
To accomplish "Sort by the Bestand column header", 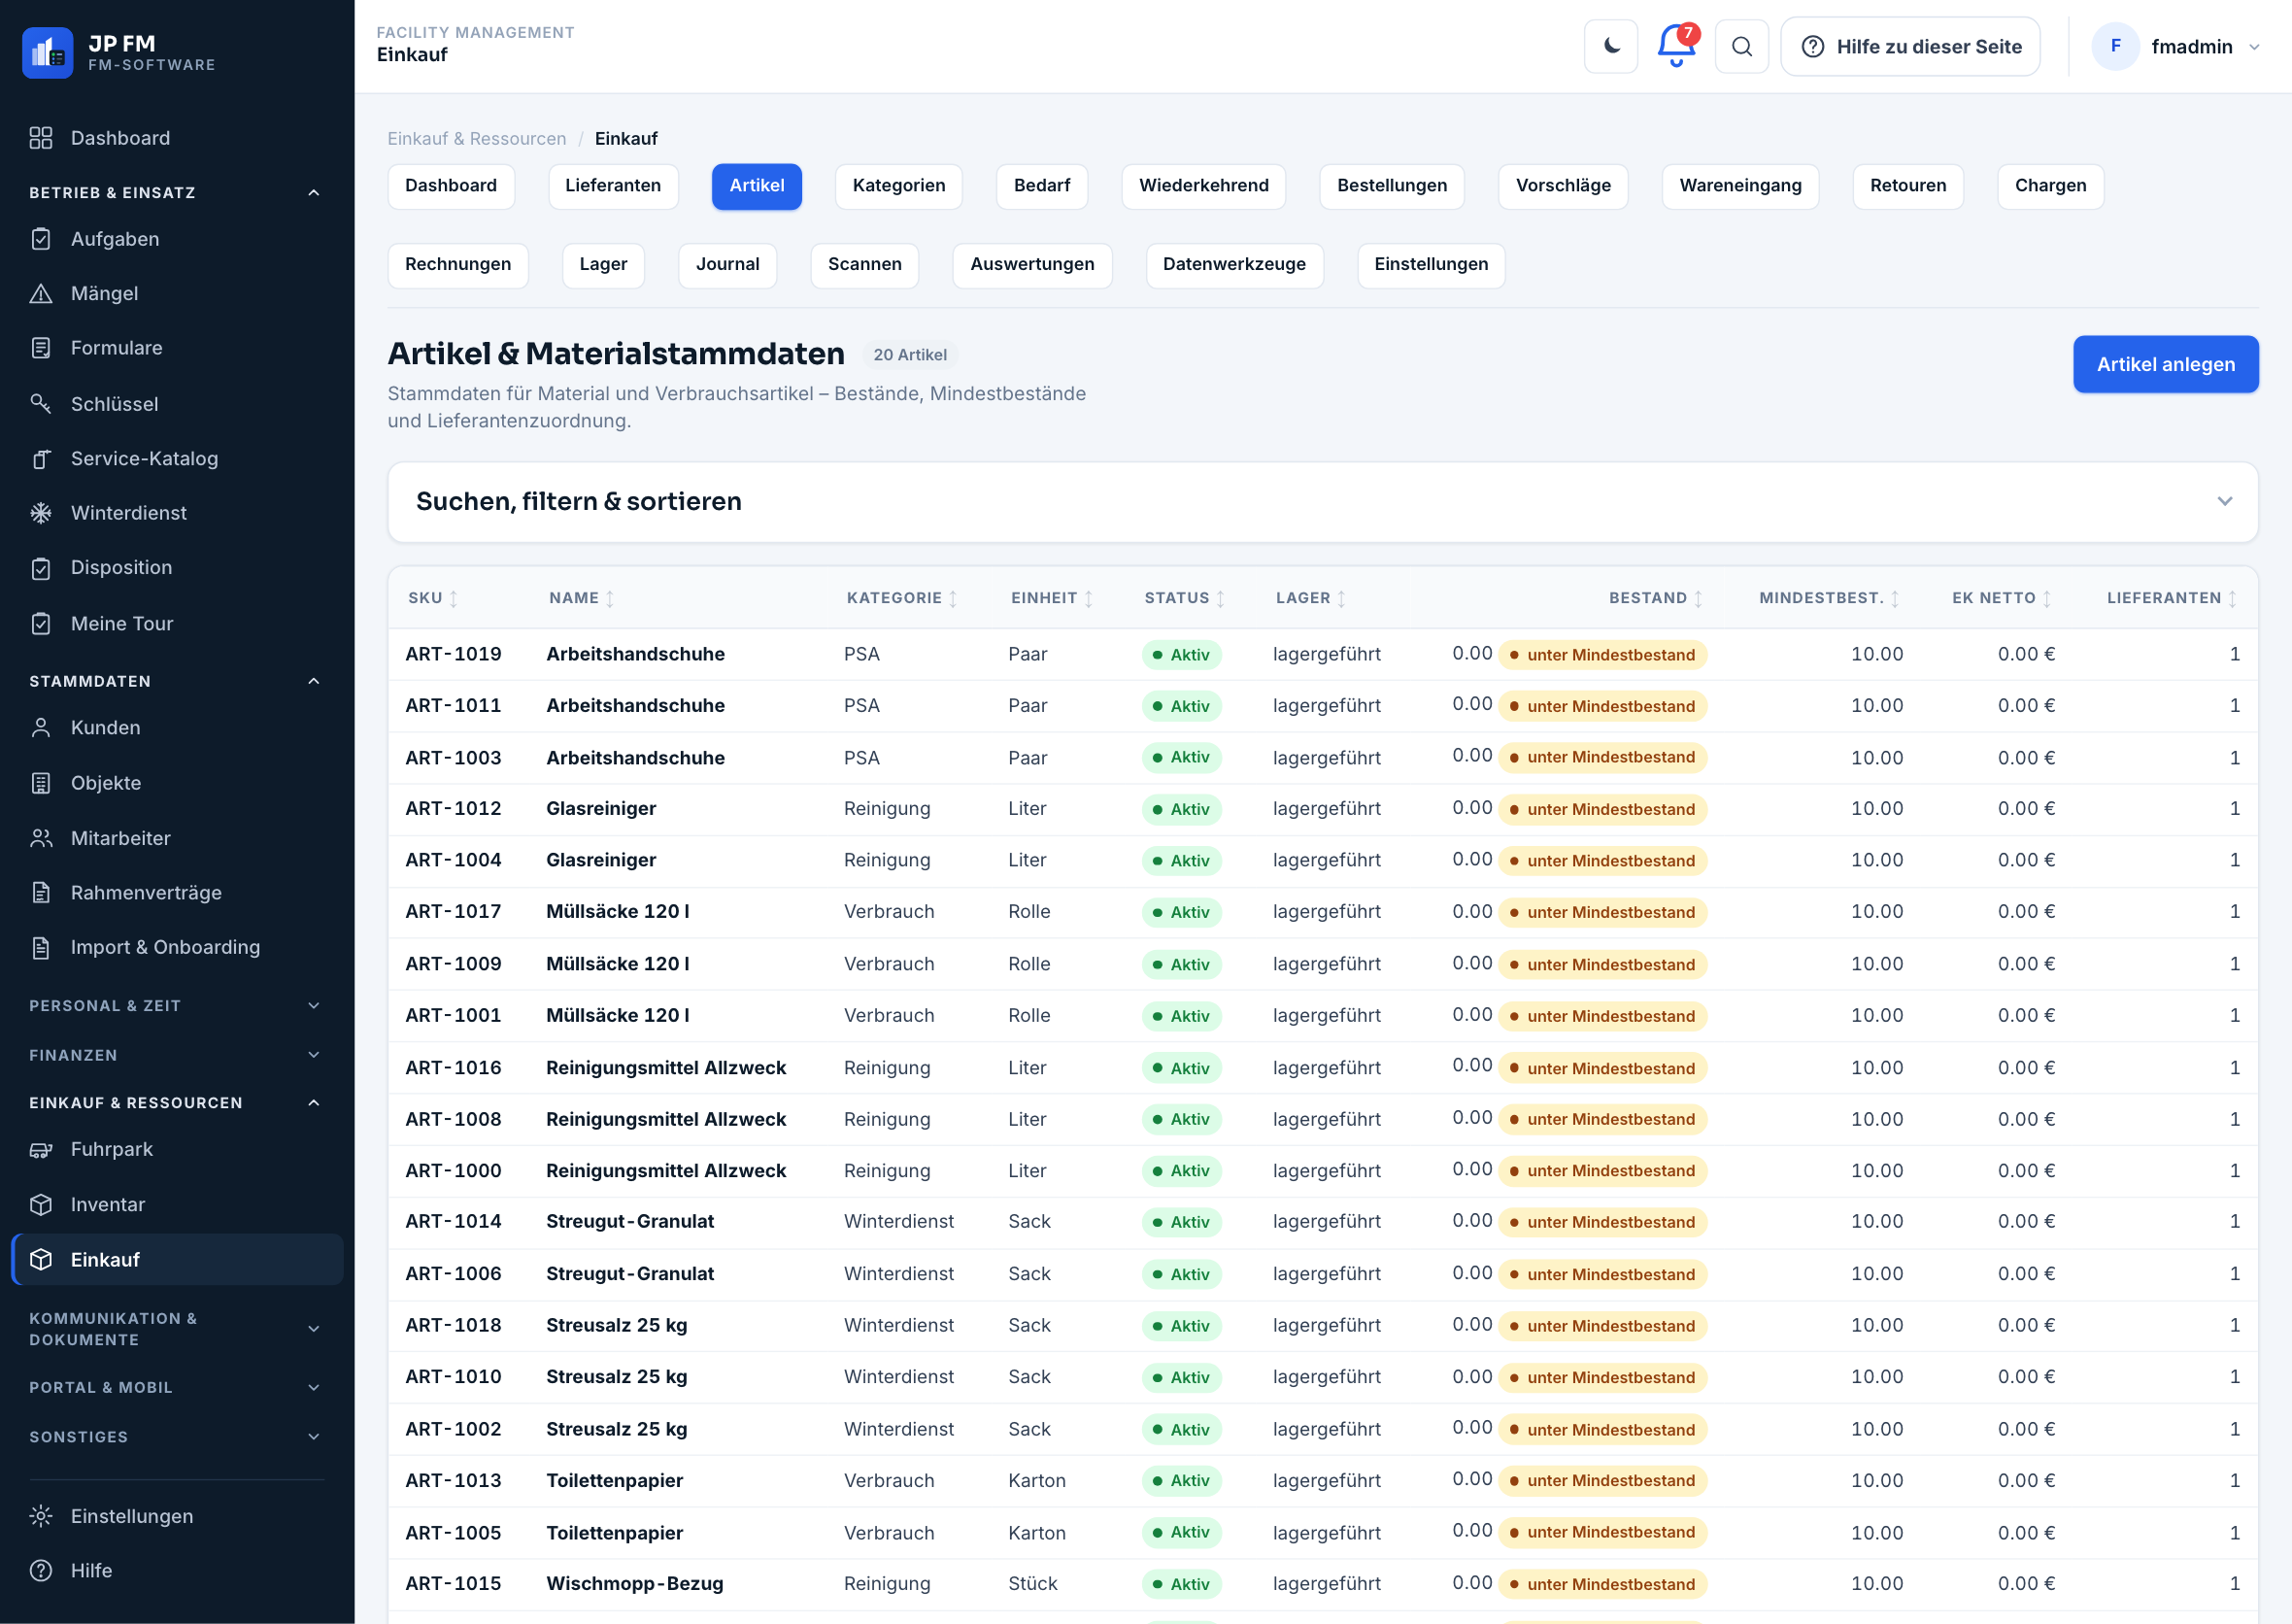I will coord(1656,598).
